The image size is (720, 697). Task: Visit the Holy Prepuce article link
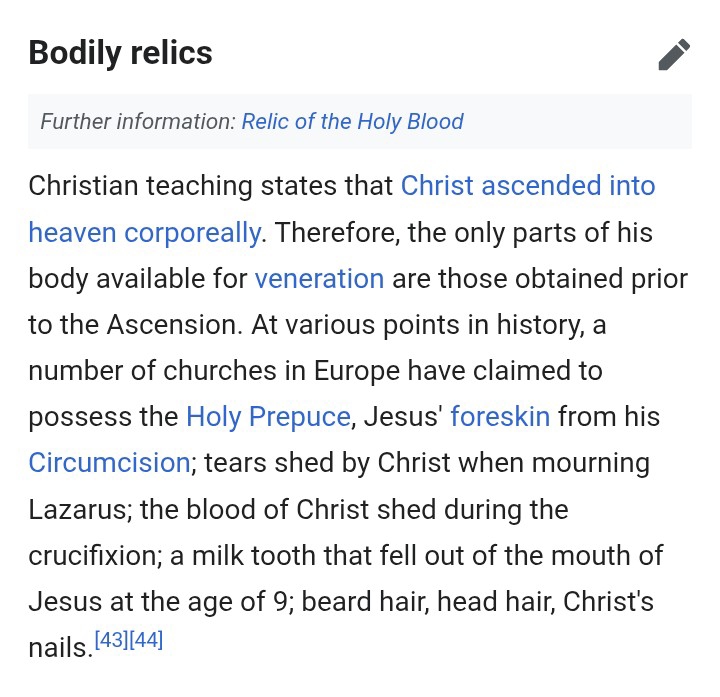tap(268, 416)
